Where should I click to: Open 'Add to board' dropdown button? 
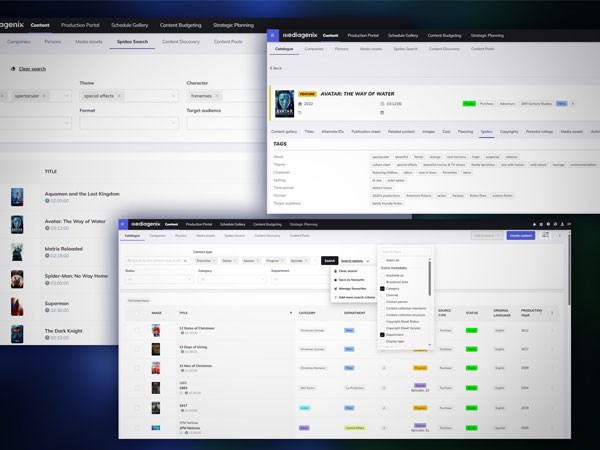click(x=487, y=235)
